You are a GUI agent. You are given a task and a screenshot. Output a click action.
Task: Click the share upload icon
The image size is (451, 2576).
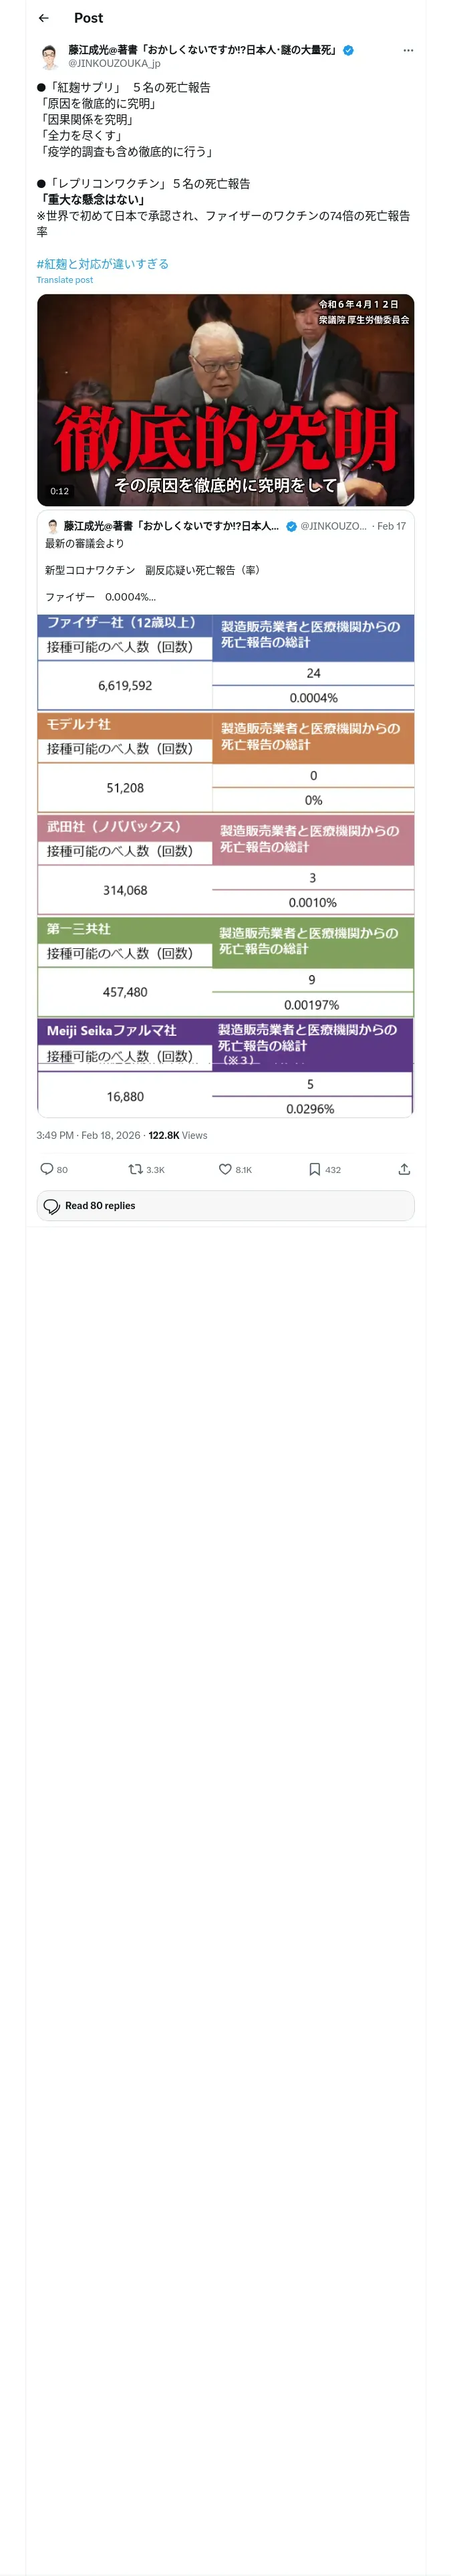pos(404,1168)
